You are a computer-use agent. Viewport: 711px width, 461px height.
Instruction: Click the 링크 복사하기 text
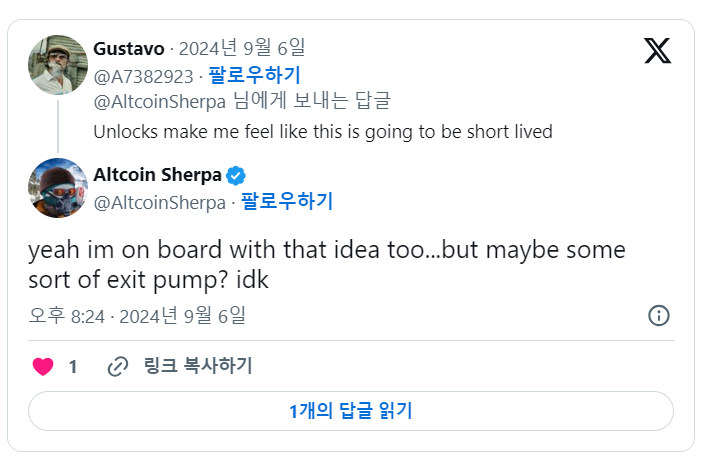click(197, 366)
